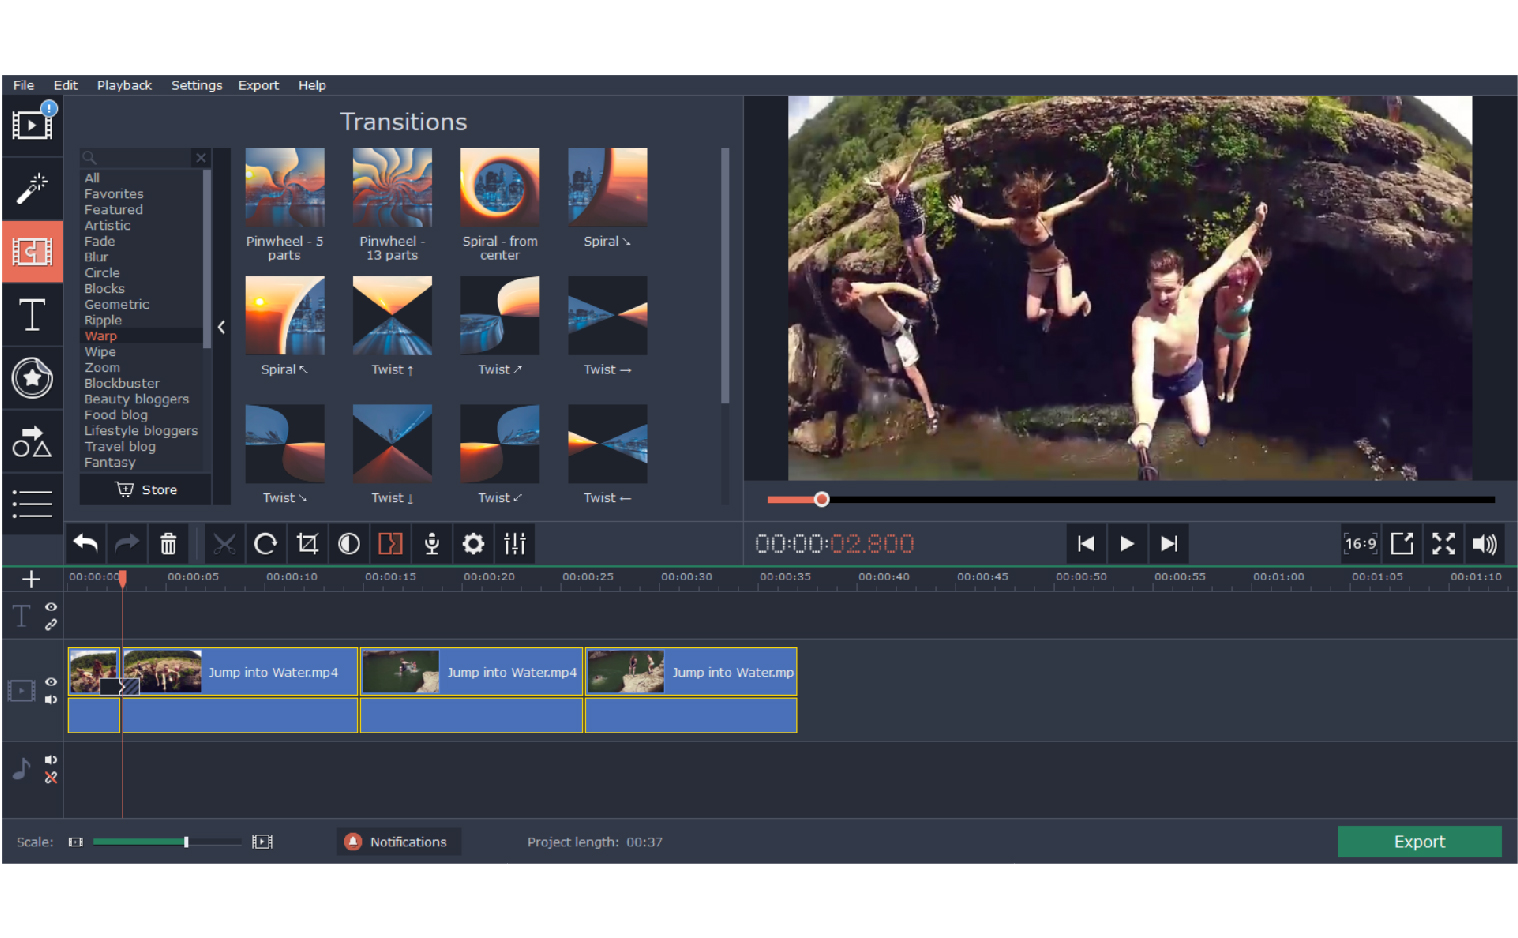Screen dimensions: 1518x938
Task: Skip to previous frame in player
Action: pos(1086,543)
